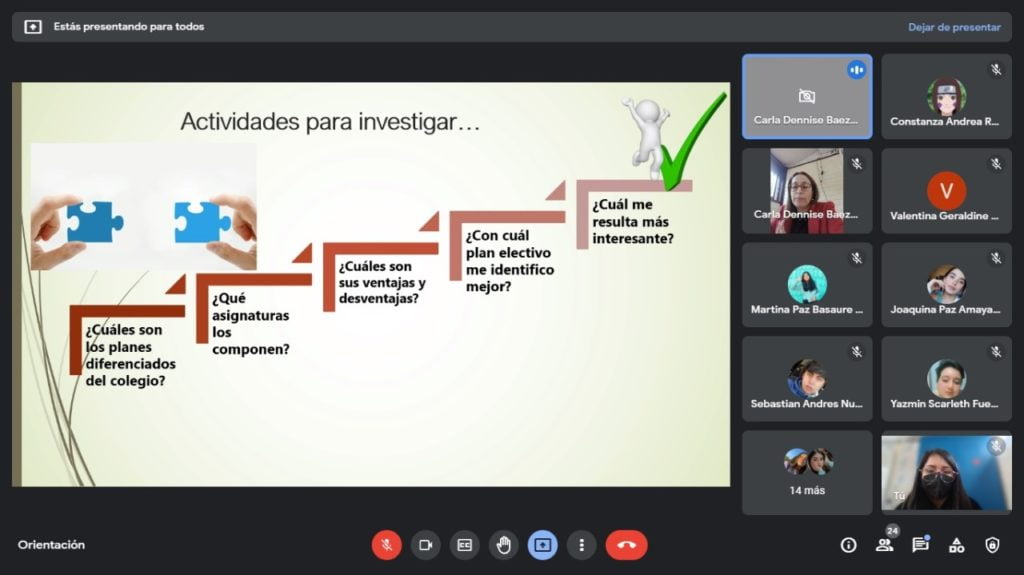The width and height of the screenshot is (1024, 575).
Task: Select Carla Dennise's webcam video tile
Action: tap(807, 191)
